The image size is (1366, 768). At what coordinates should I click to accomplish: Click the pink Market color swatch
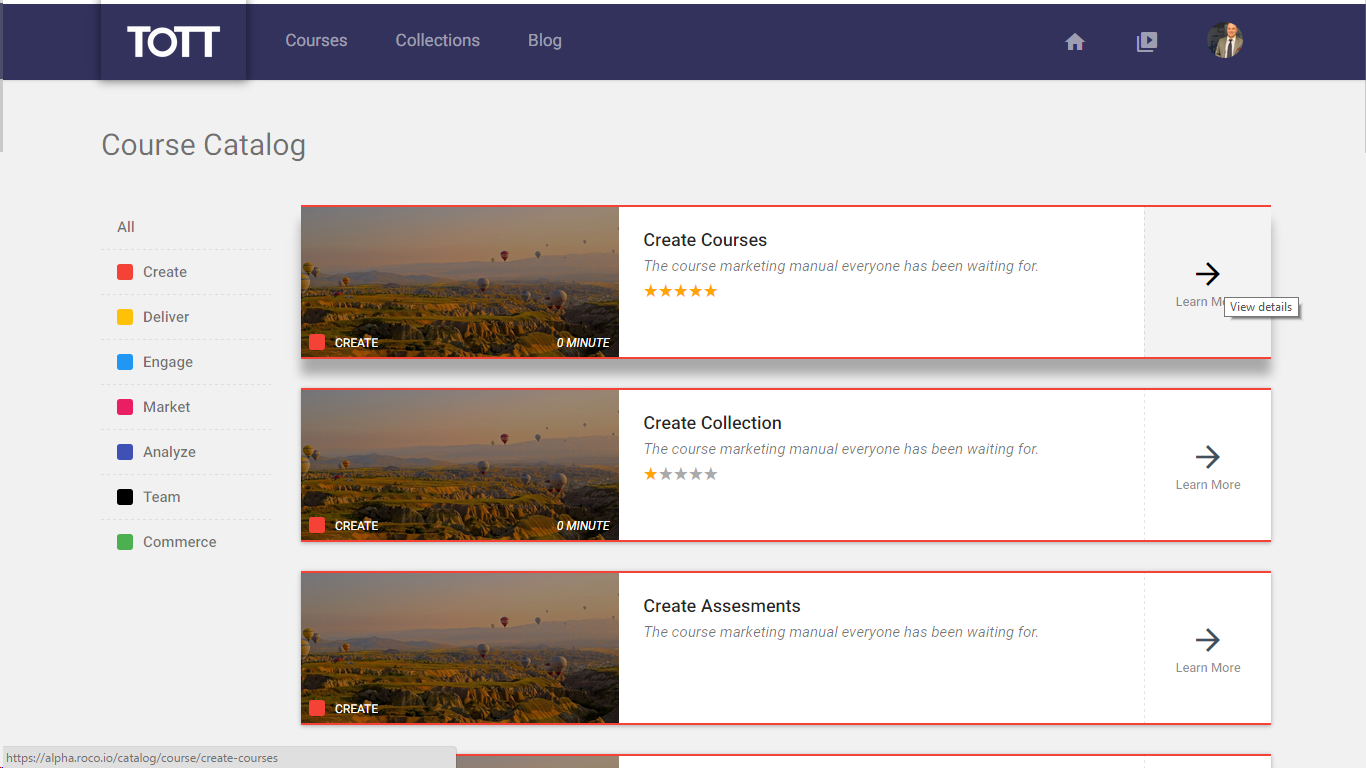tap(125, 407)
